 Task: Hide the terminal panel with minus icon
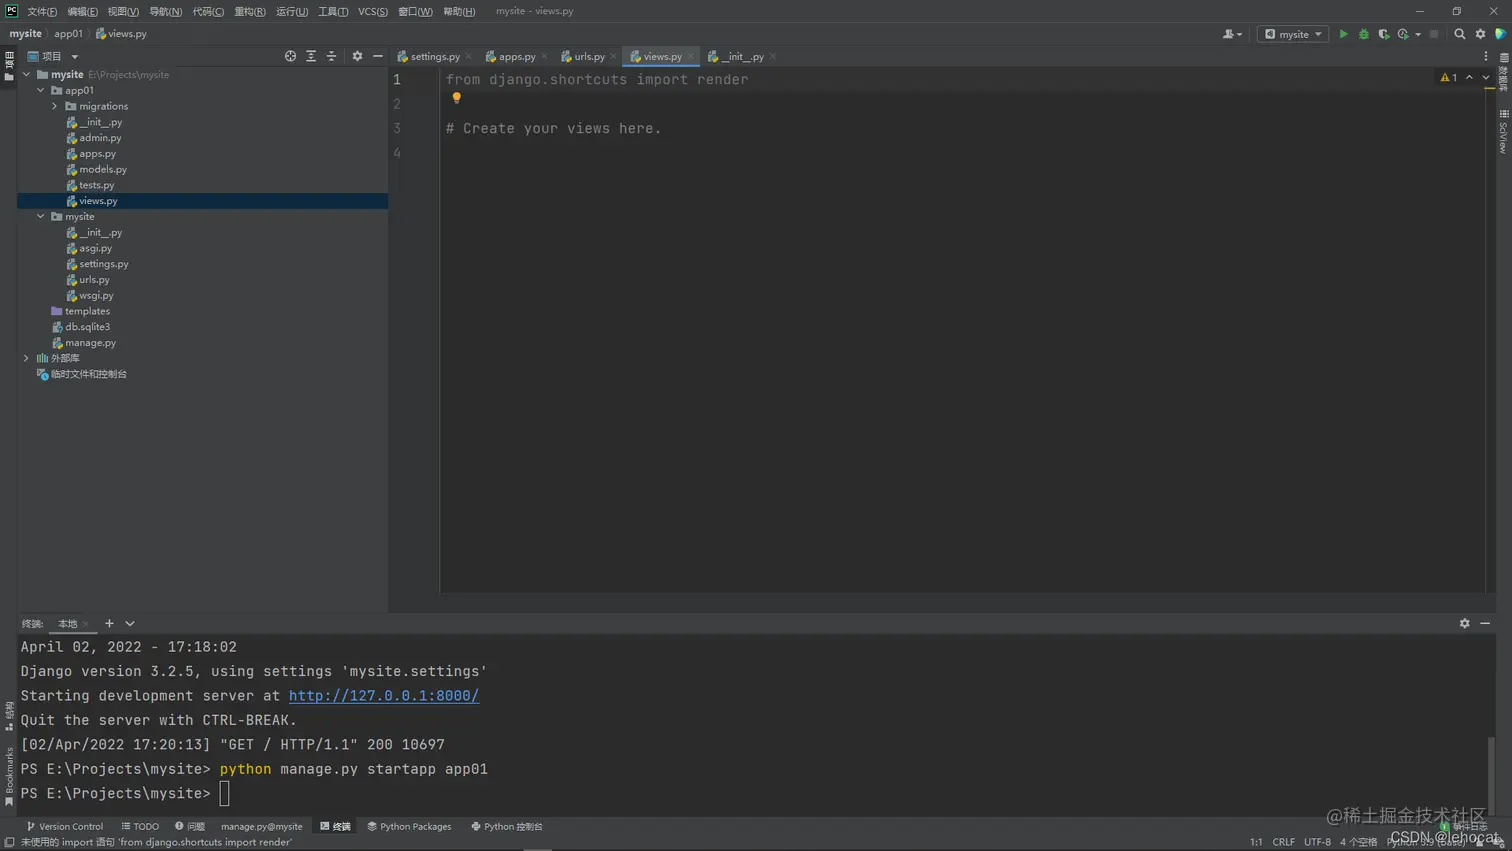1485,623
